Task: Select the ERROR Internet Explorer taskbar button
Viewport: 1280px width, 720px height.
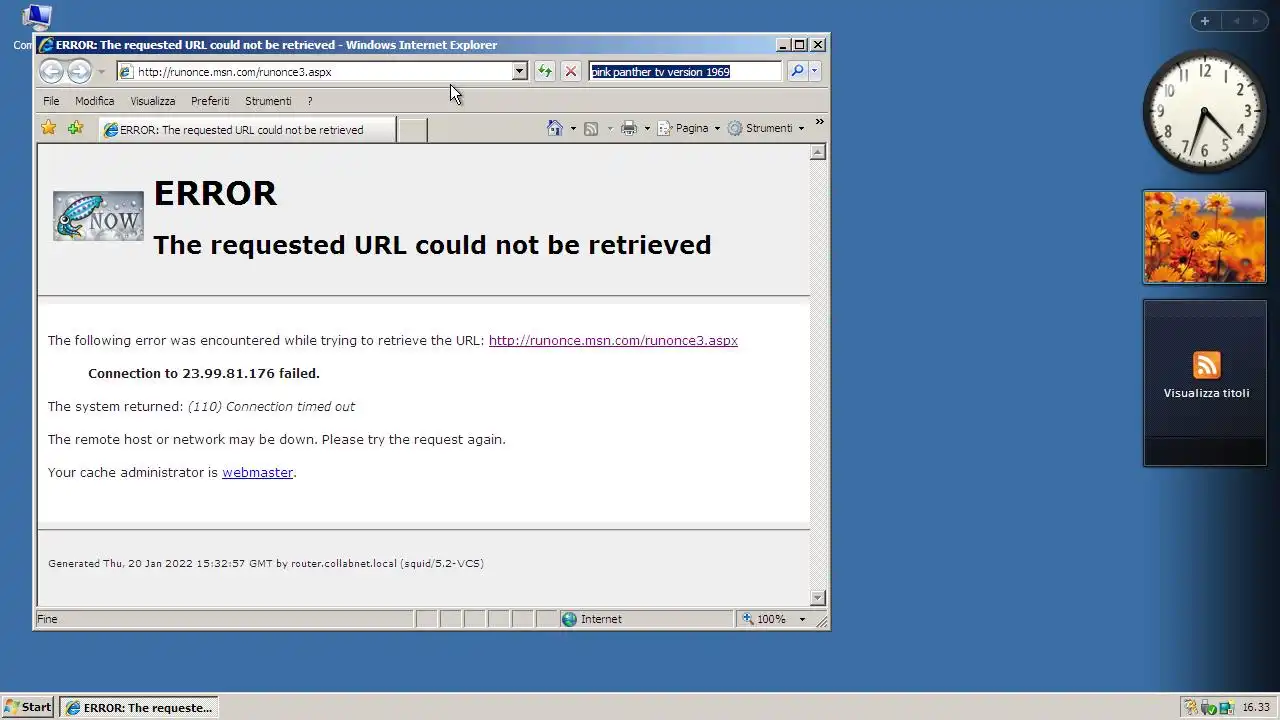Action: click(138, 707)
